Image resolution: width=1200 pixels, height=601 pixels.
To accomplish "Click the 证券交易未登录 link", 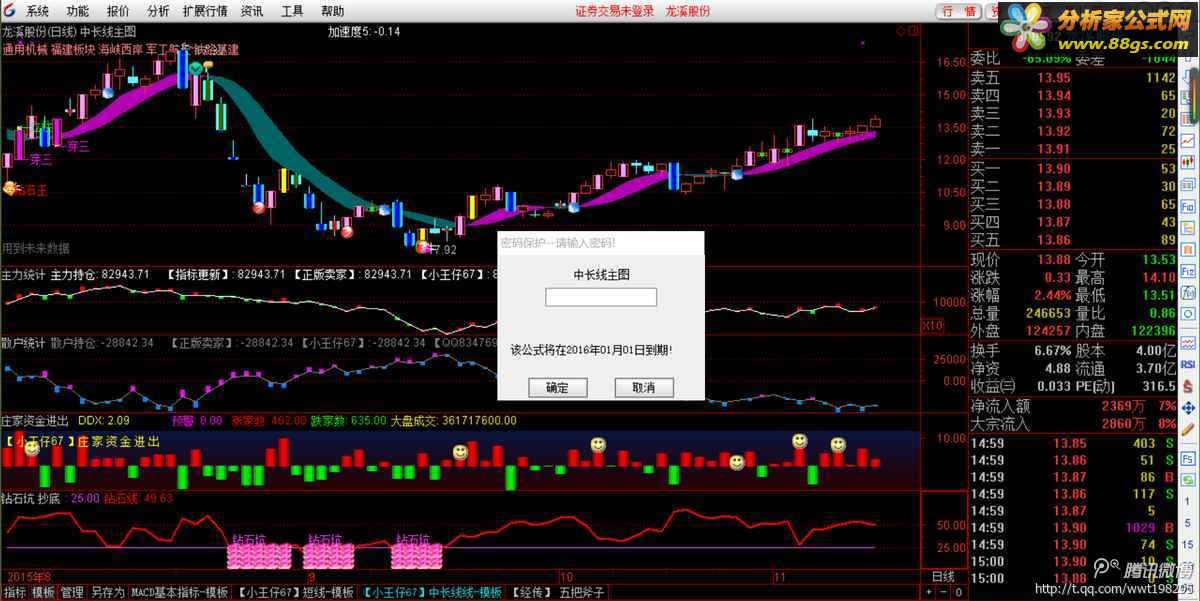I will coord(615,11).
